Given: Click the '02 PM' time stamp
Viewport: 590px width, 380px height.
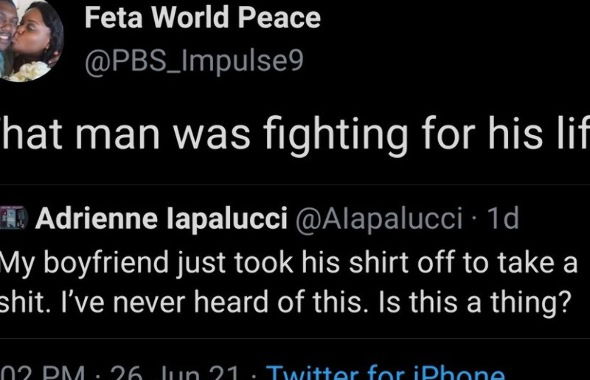Looking at the screenshot, I should click(42, 372).
